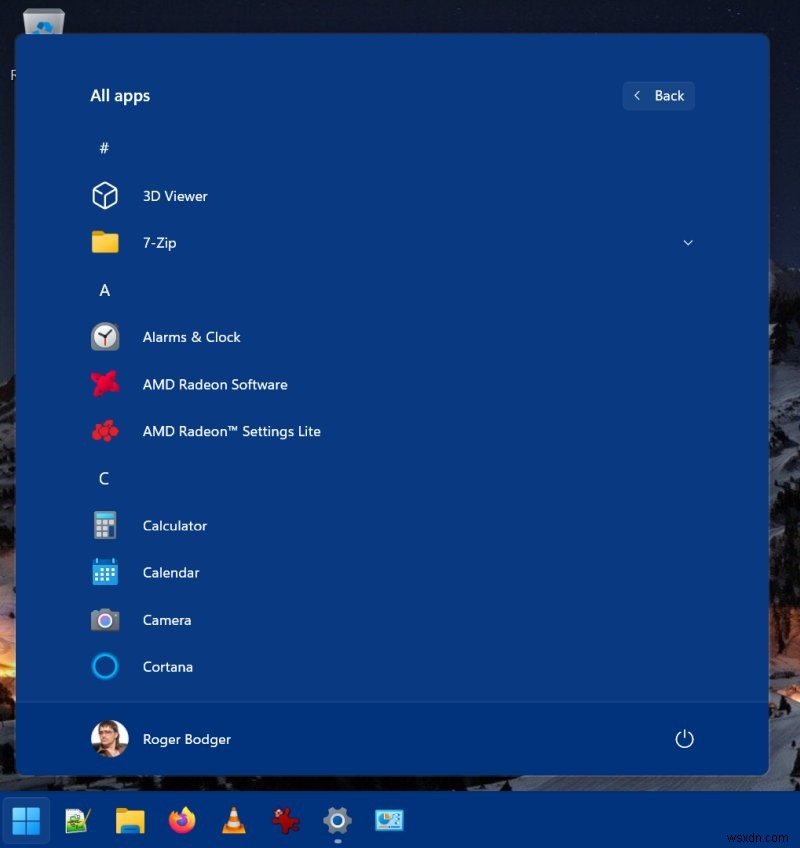Open the Start menu
This screenshot has width=800, height=848.
26,821
